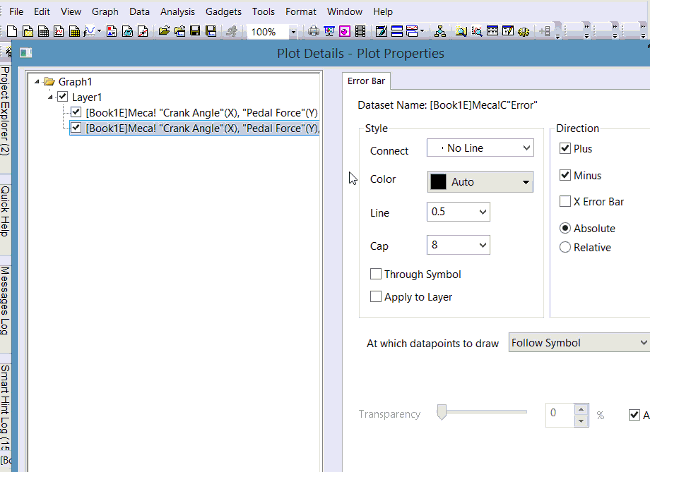Click the New Layout toolbar icon
The image size is (684, 498).
coord(112,31)
